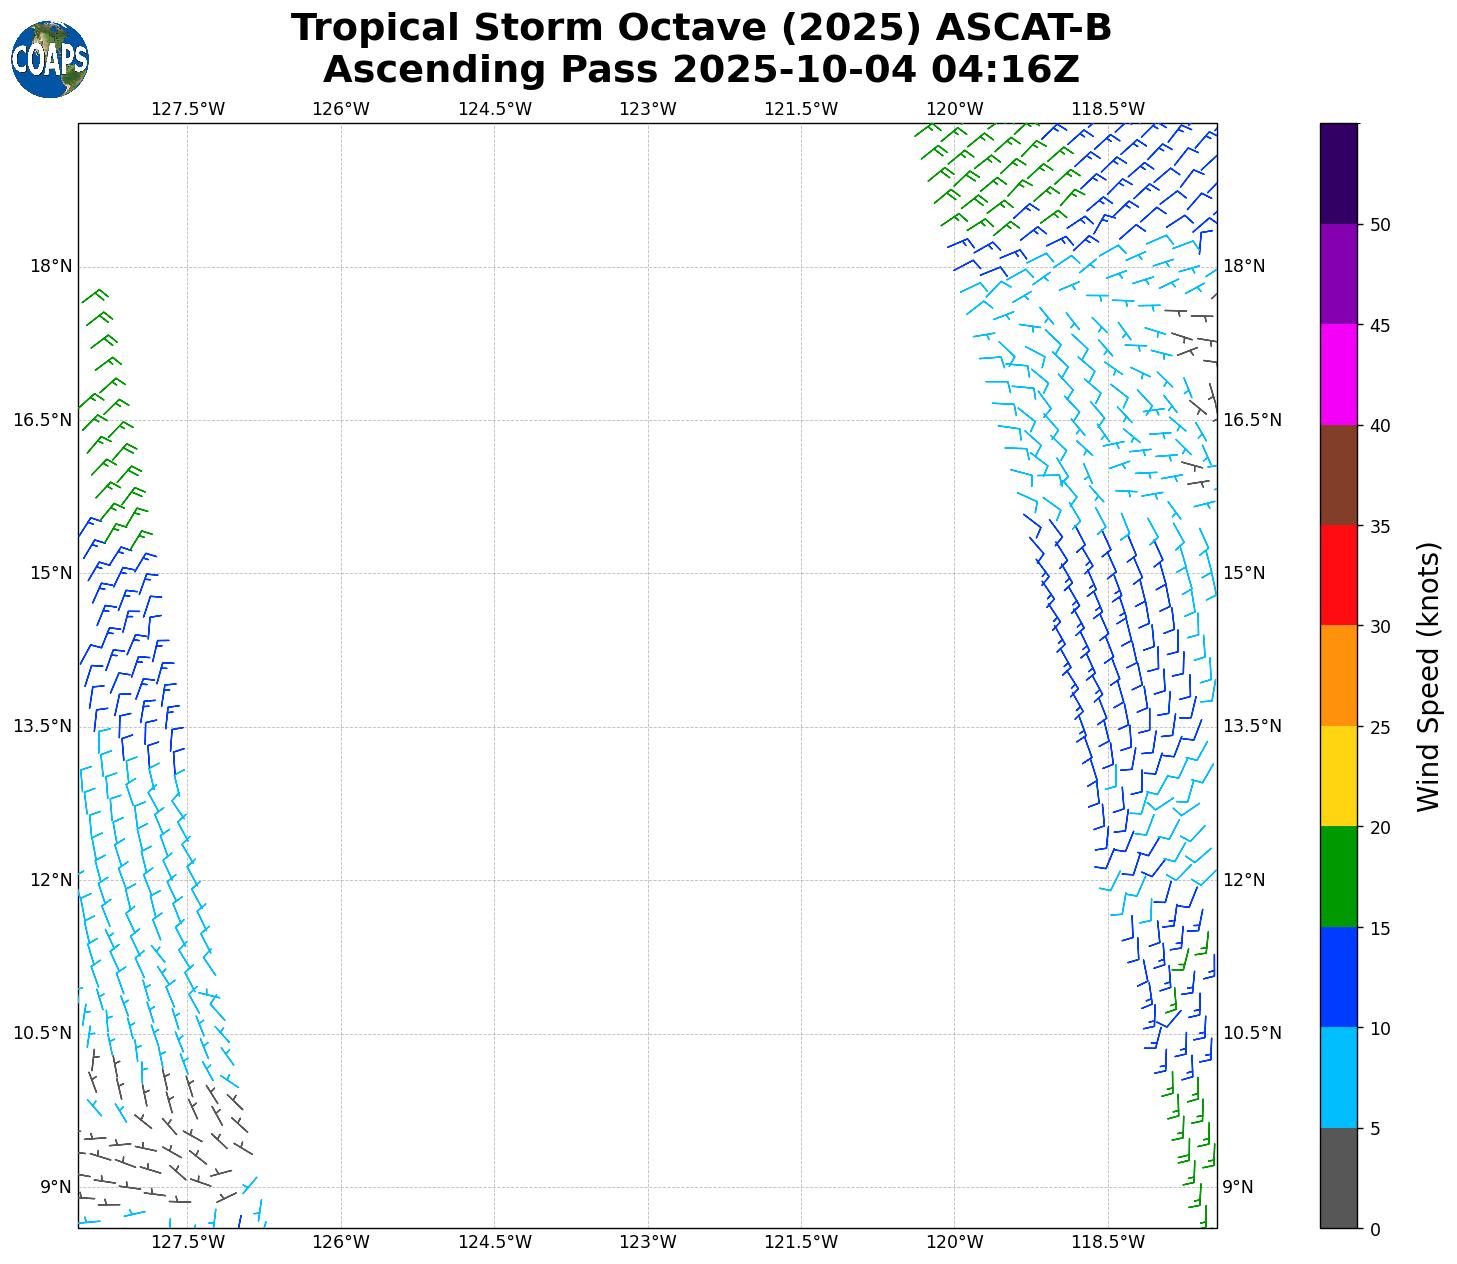Select the yellow 20–25 knot colorbar segment
Screen dimensions: 1457x1264
(x=1338, y=776)
